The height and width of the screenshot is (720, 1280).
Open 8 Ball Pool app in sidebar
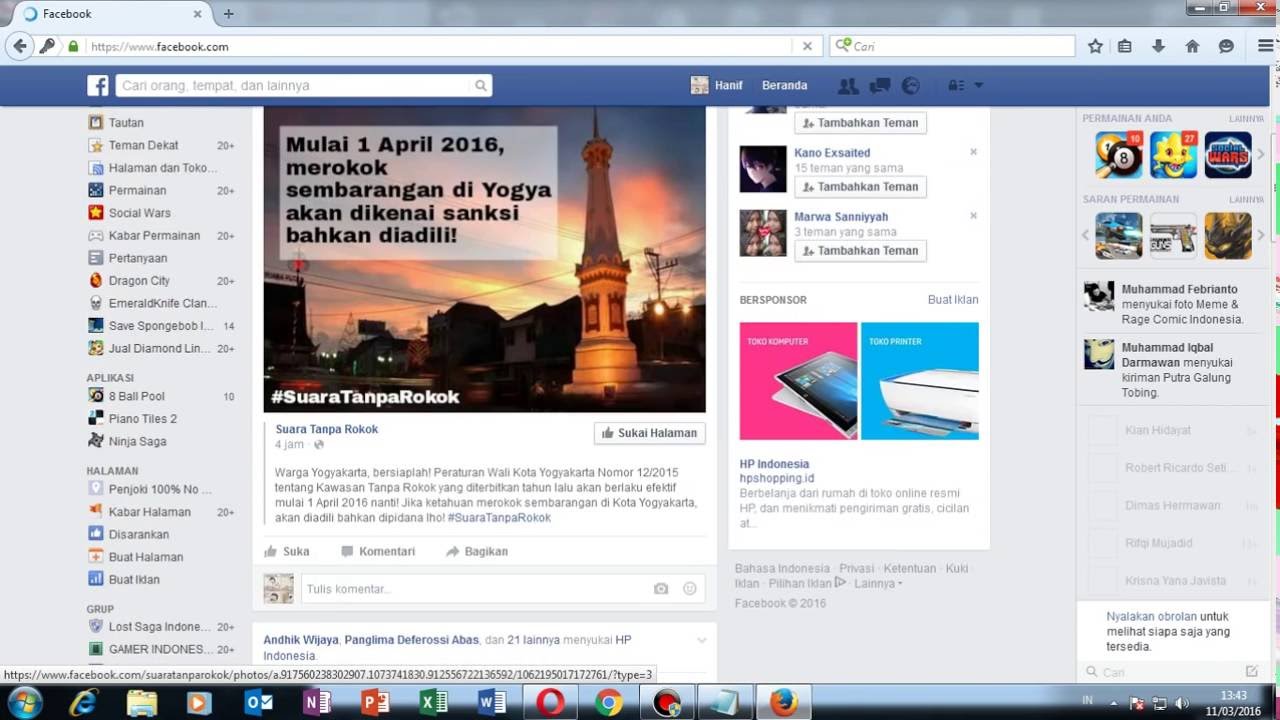(x=137, y=396)
